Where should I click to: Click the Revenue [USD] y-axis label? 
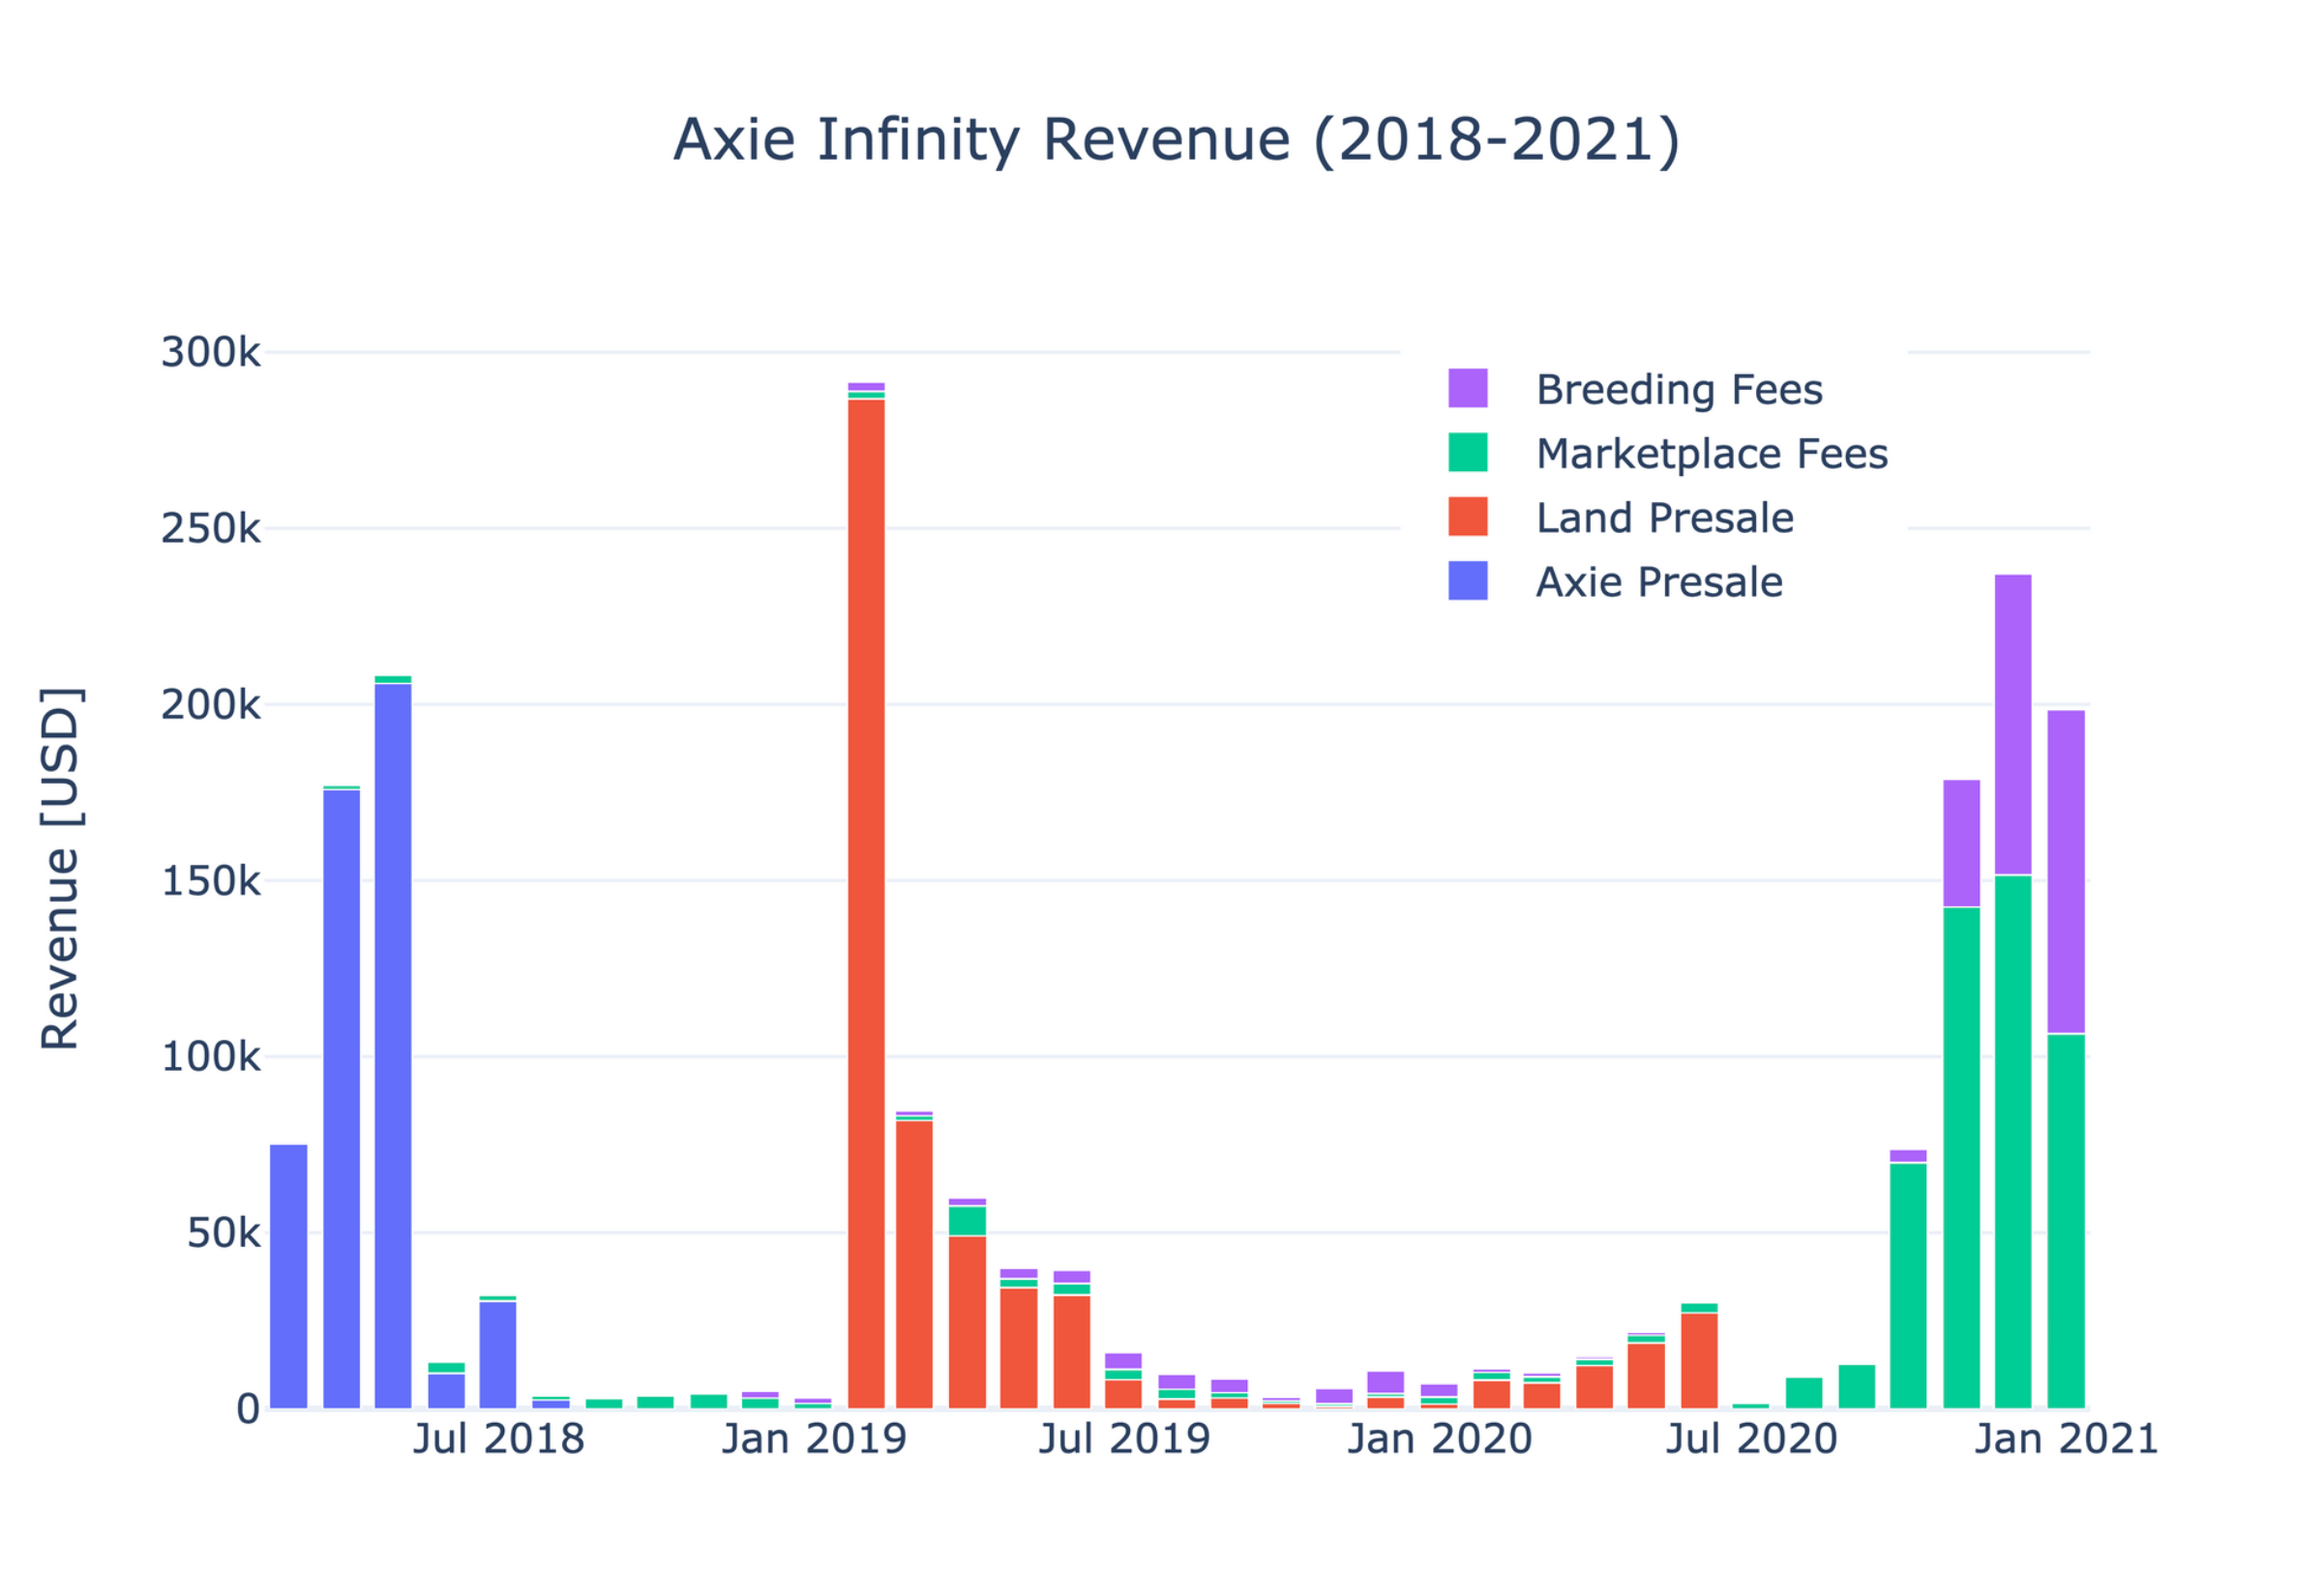click(x=60, y=867)
